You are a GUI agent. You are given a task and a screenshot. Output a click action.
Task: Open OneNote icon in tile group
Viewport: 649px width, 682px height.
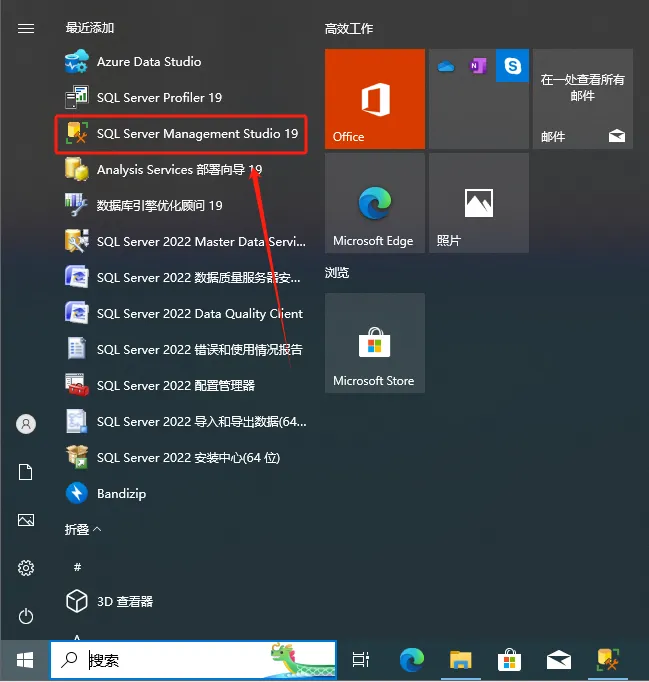pyautogui.click(x=478, y=66)
